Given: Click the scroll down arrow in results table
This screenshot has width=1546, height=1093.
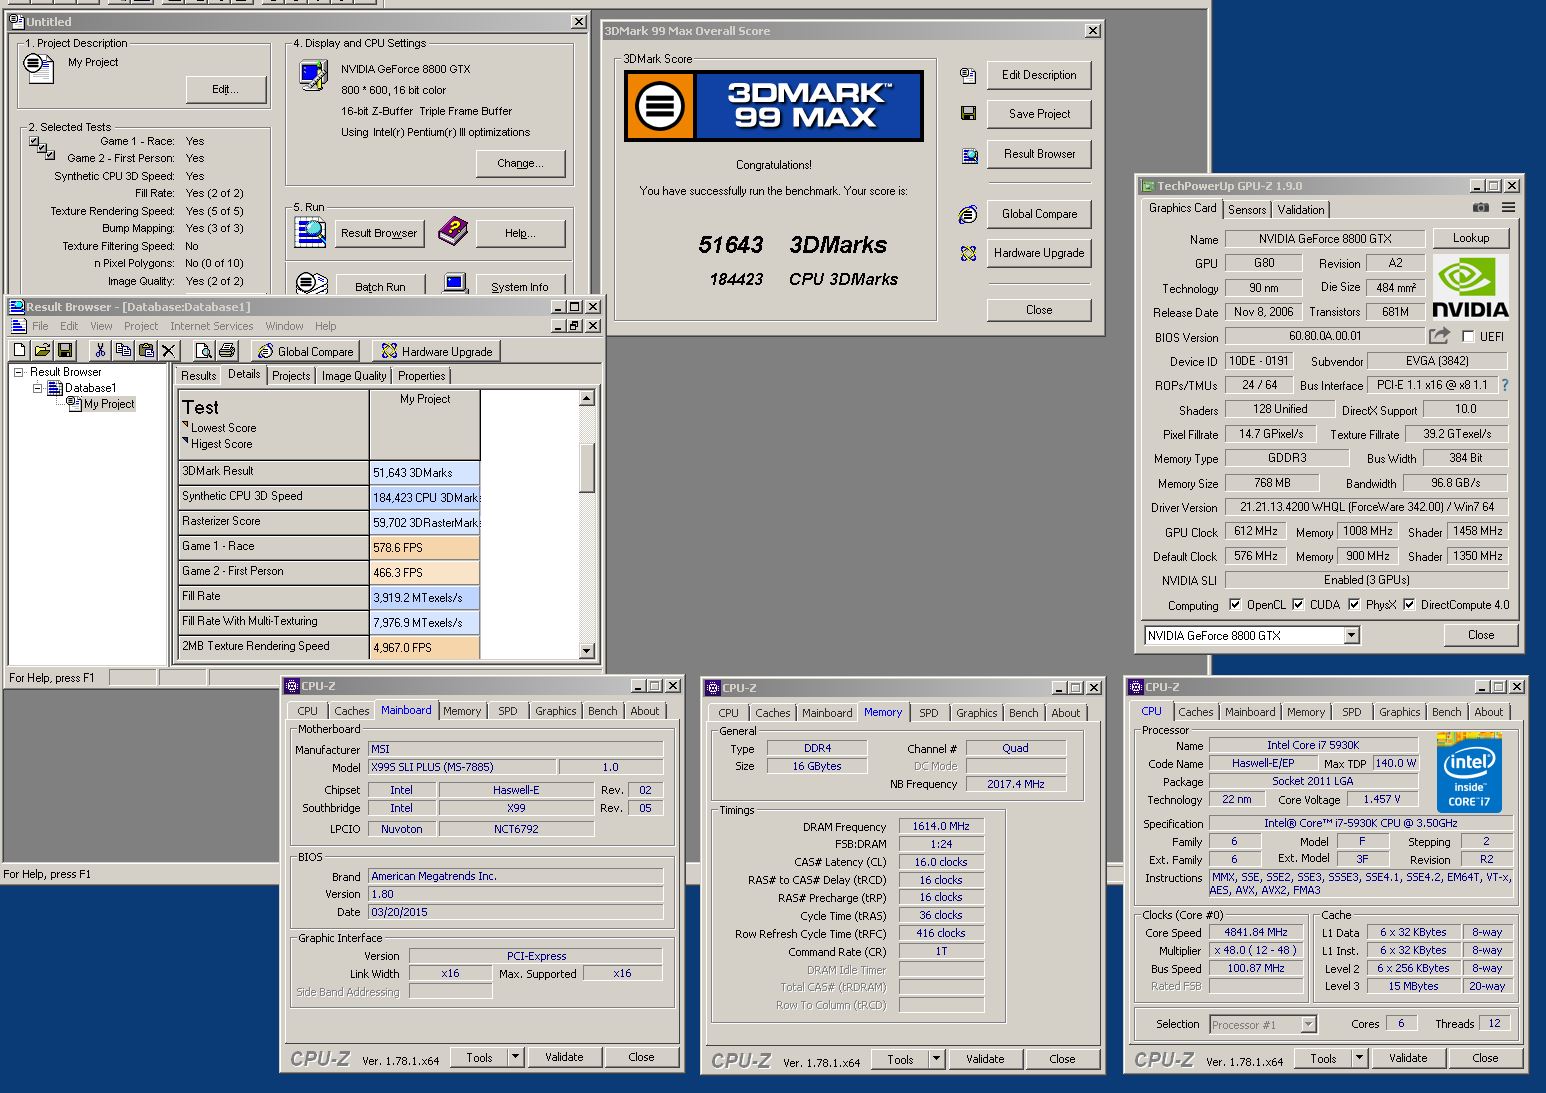Looking at the screenshot, I should tap(587, 651).
